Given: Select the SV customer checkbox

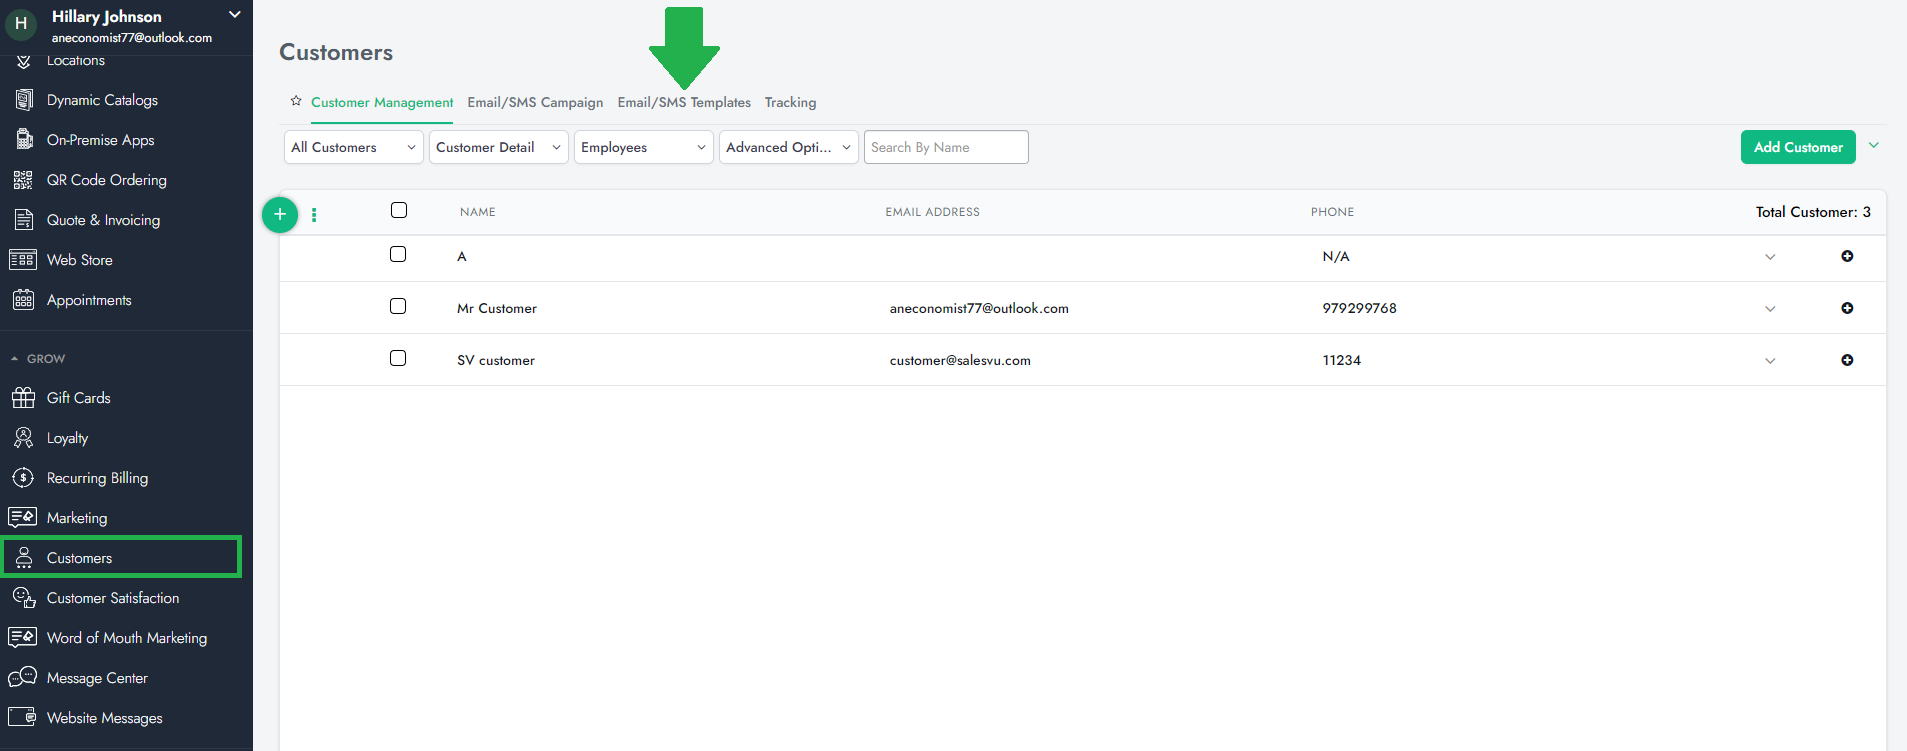Looking at the screenshot, I should (398, 358).
